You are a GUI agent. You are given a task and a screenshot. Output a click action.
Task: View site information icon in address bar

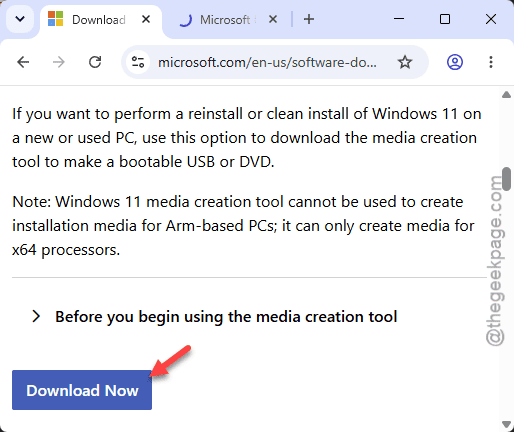pos(138,62)
